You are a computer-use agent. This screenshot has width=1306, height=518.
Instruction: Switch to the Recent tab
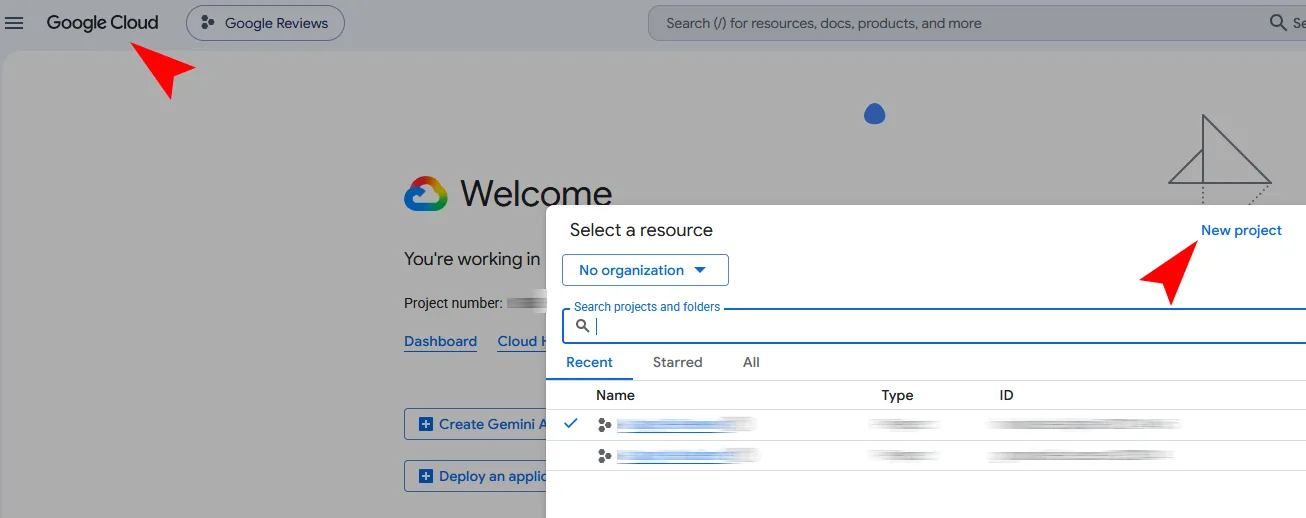pos(589,362)
